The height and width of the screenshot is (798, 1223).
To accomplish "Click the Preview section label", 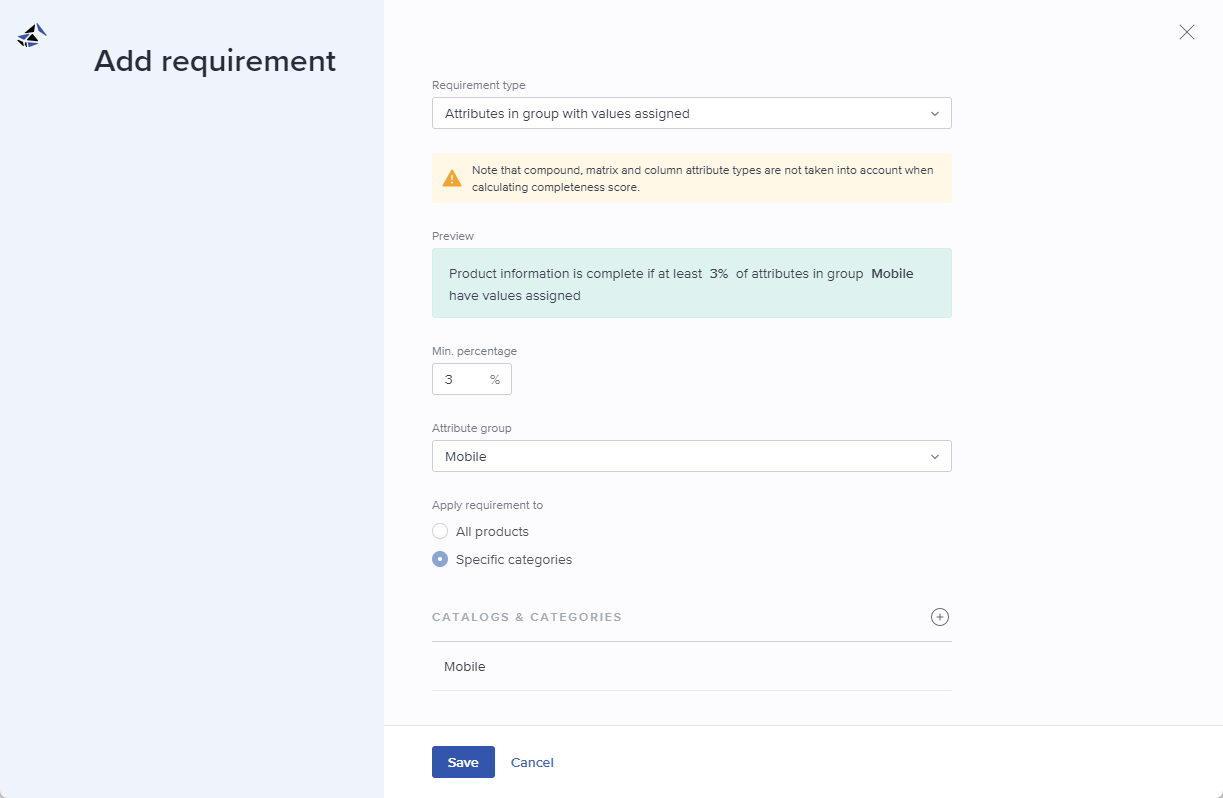I will point(452,236).
